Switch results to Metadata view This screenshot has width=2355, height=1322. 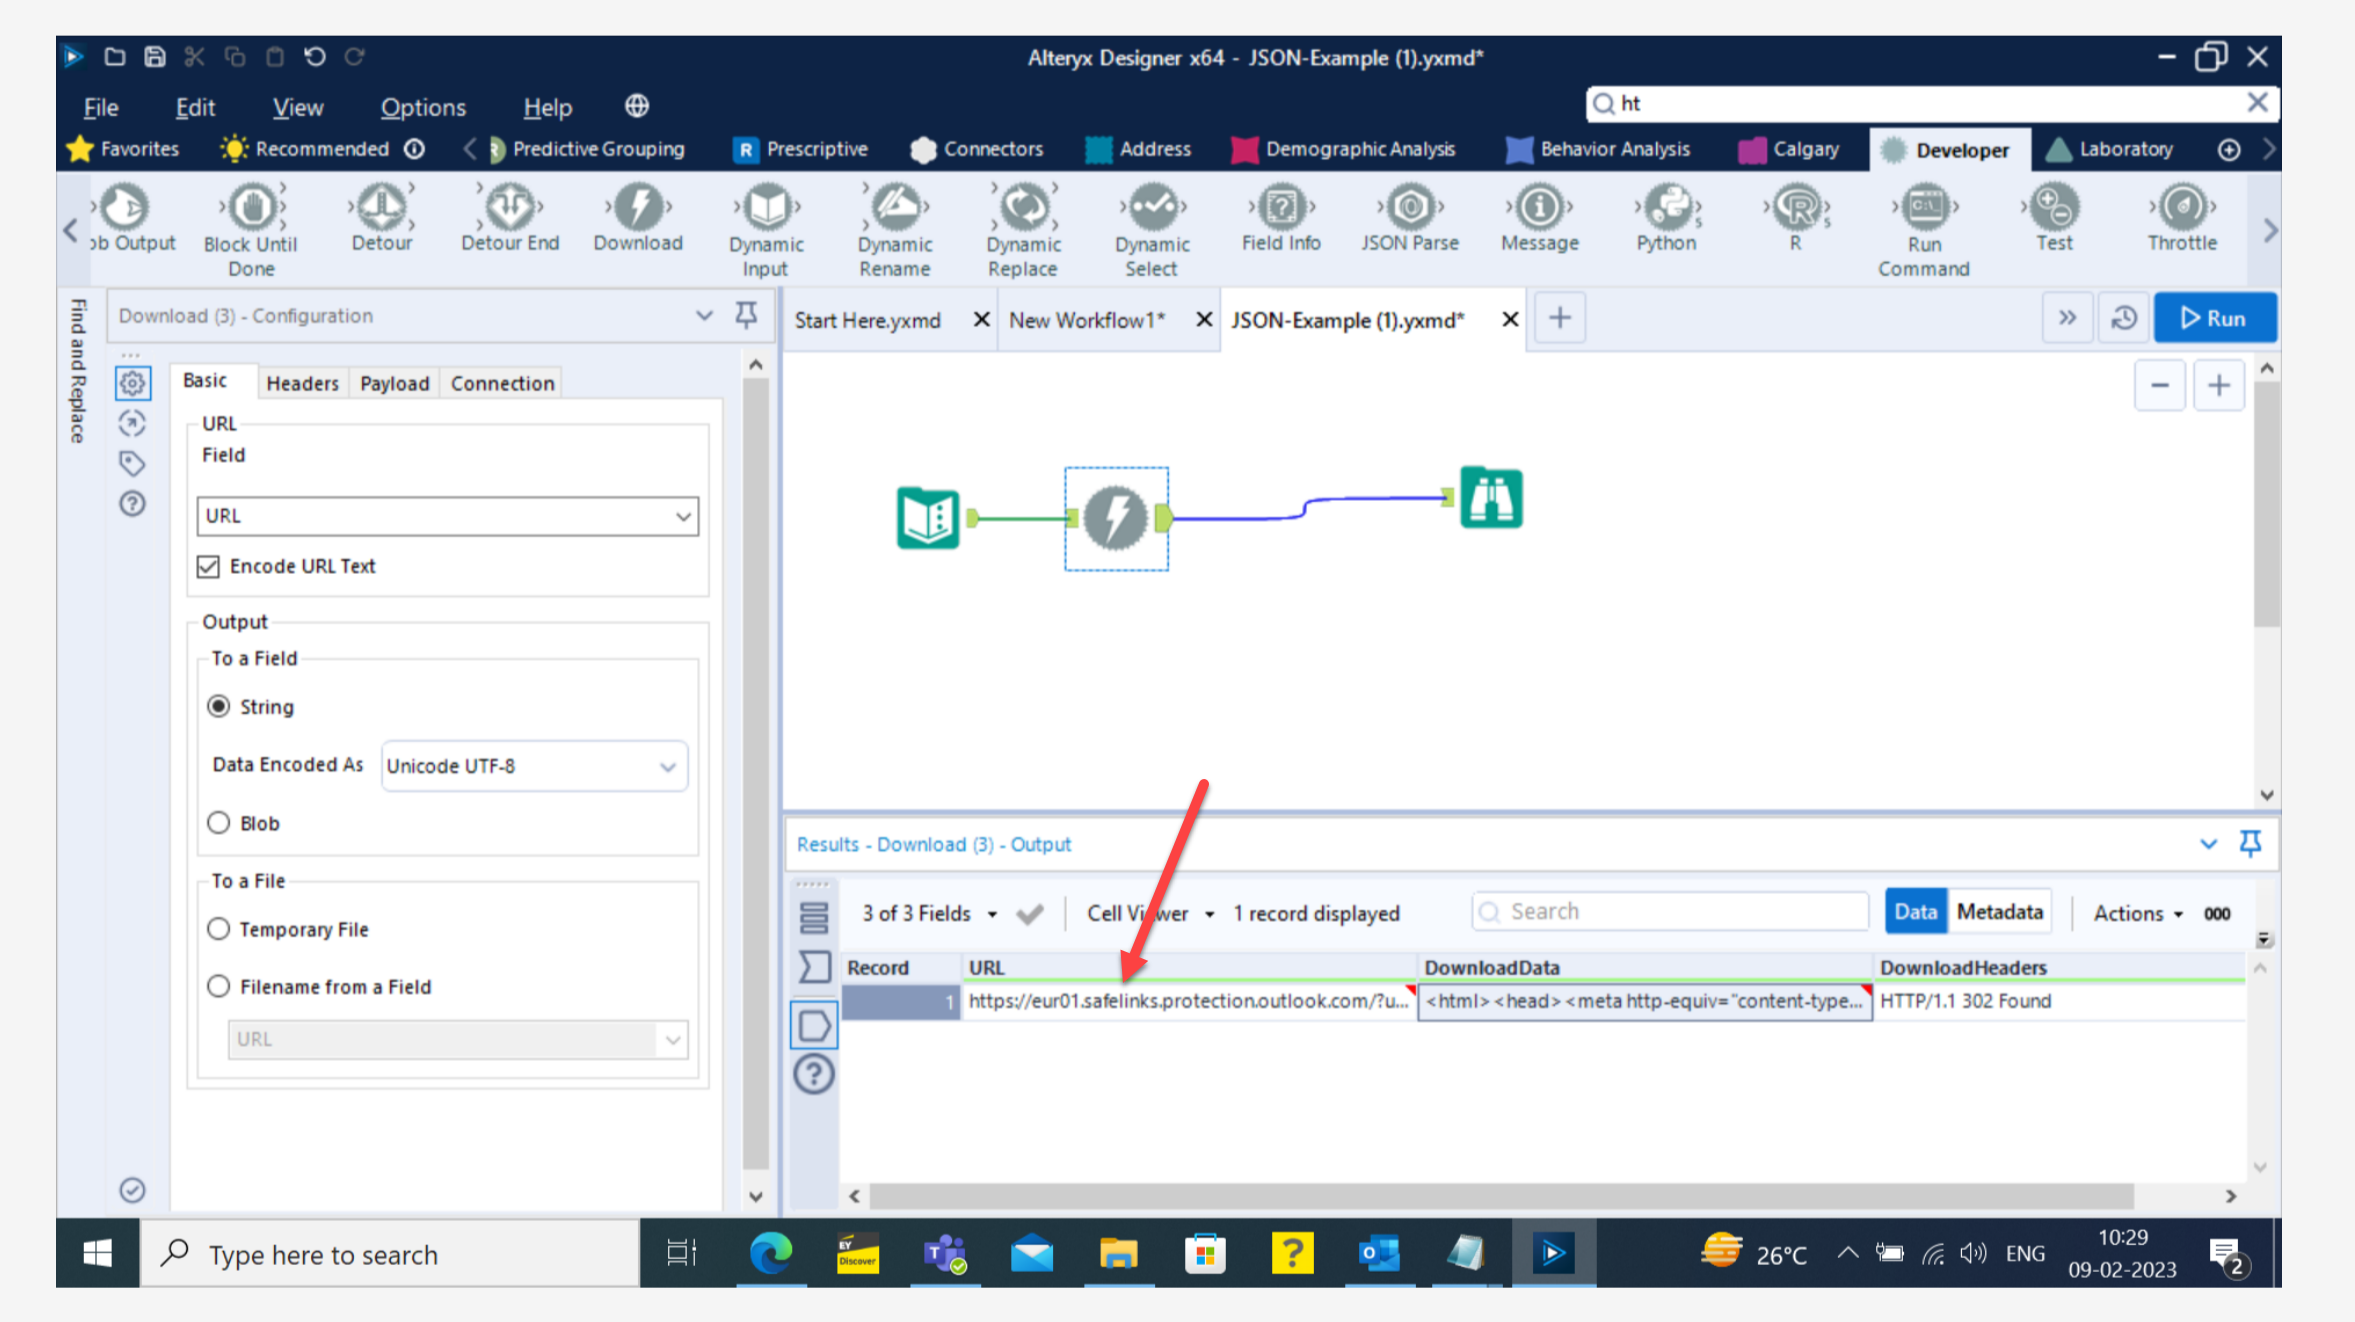coord(1999,912)
